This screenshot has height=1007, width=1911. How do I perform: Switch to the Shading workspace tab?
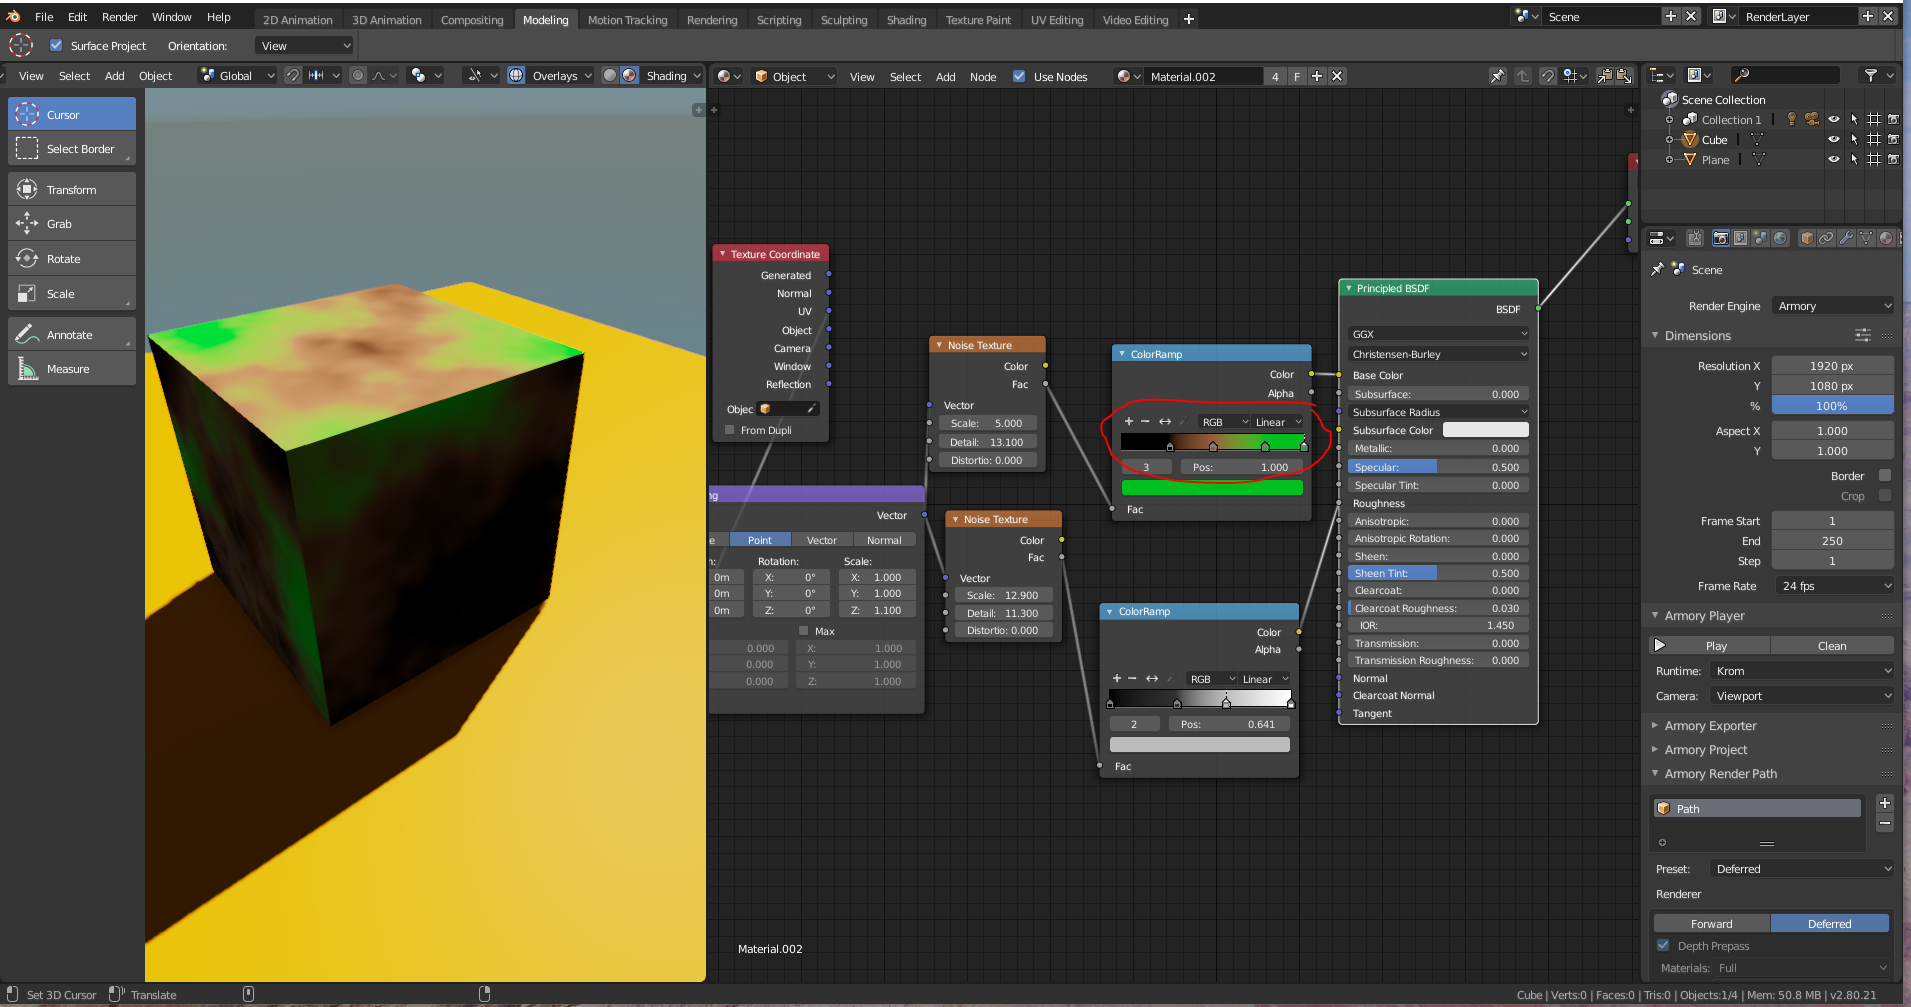coord(906,19)
